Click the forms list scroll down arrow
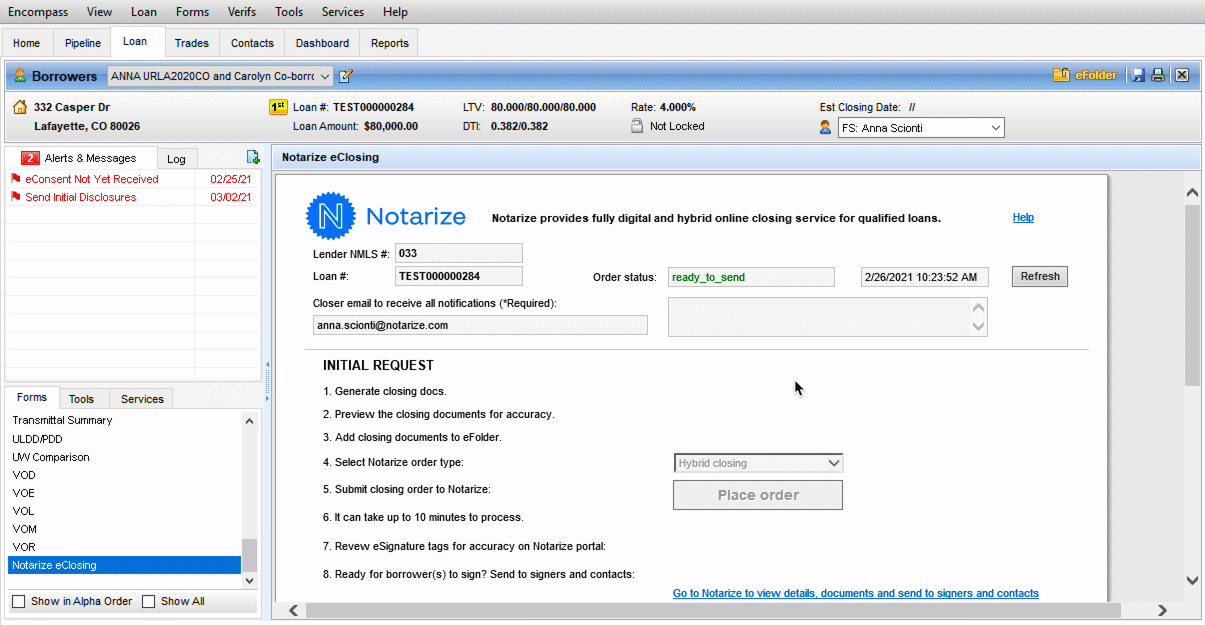Image resolution: width=1205 pixels, height=626 pixels. pyautogui.click(x=250, y=580)
